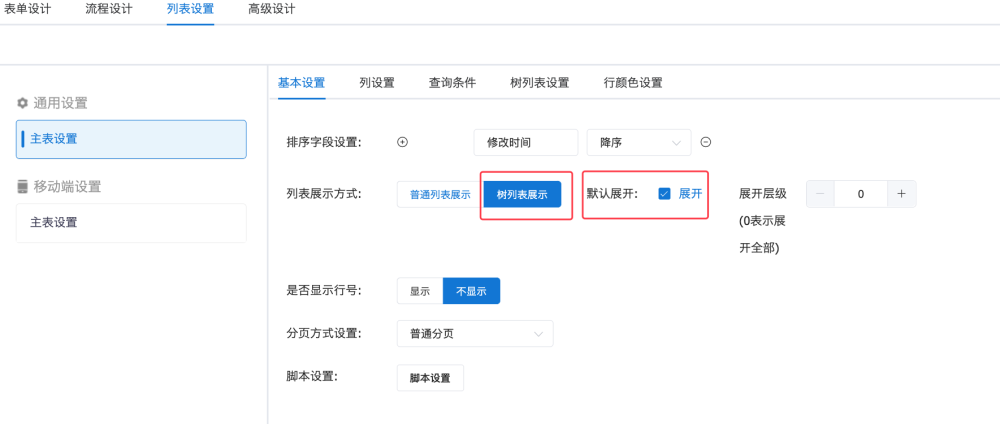Open the 普通分页 pagination dropdown
Viewport: 1000px width, 424px height.
click(475, 334)
